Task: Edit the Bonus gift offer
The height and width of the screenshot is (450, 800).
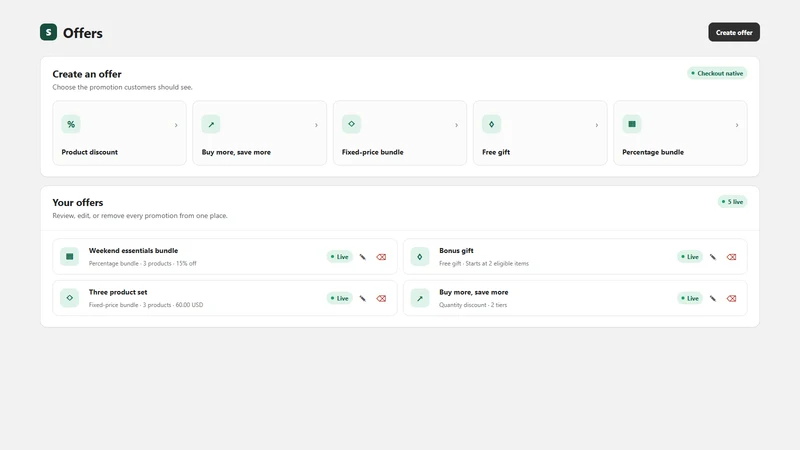Action: (713, 257)
